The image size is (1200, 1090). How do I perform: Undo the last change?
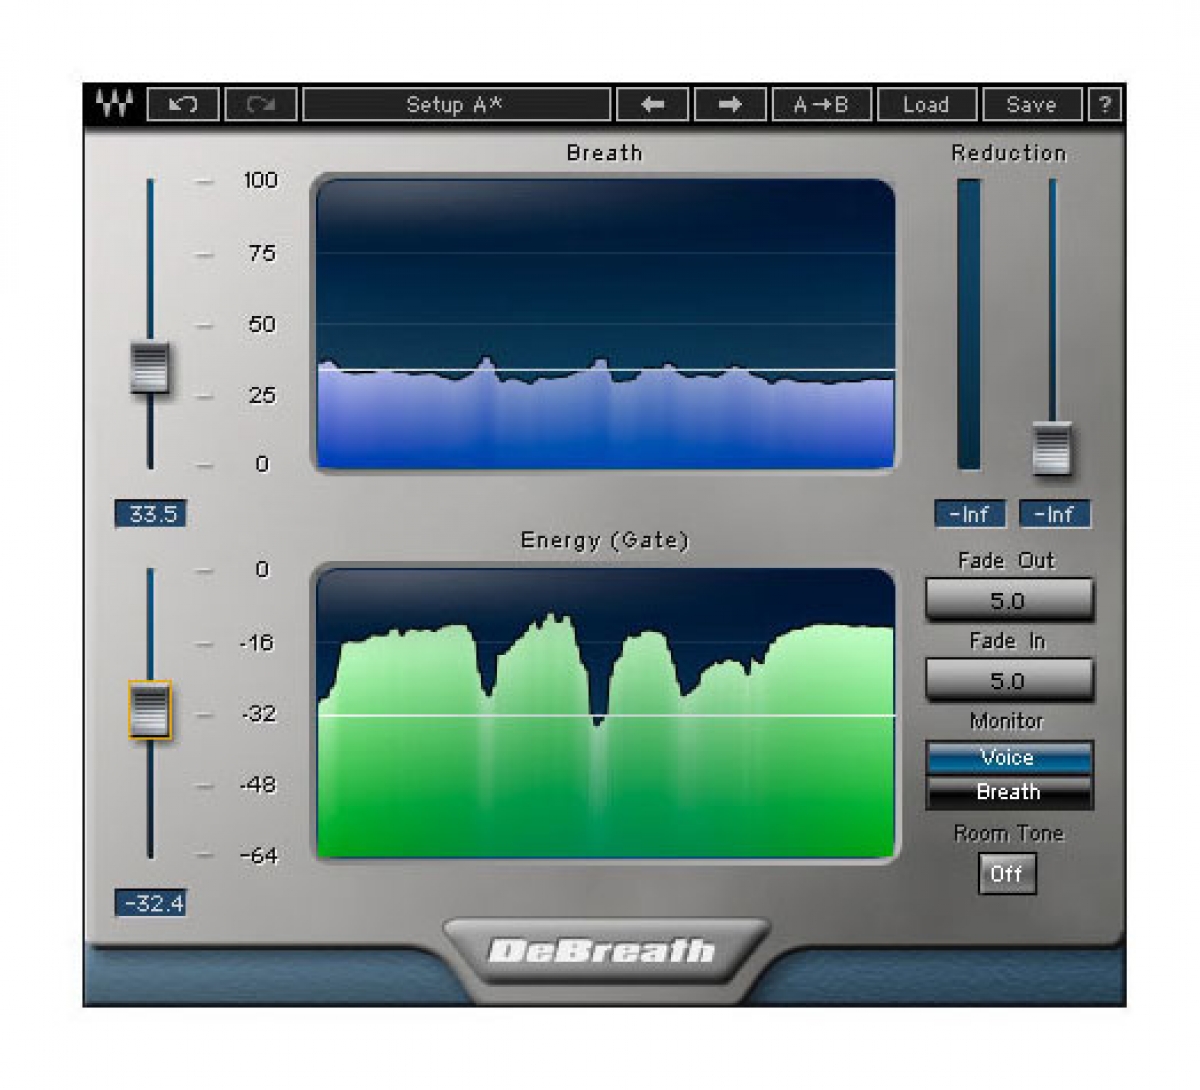click(x=183, y=104)
